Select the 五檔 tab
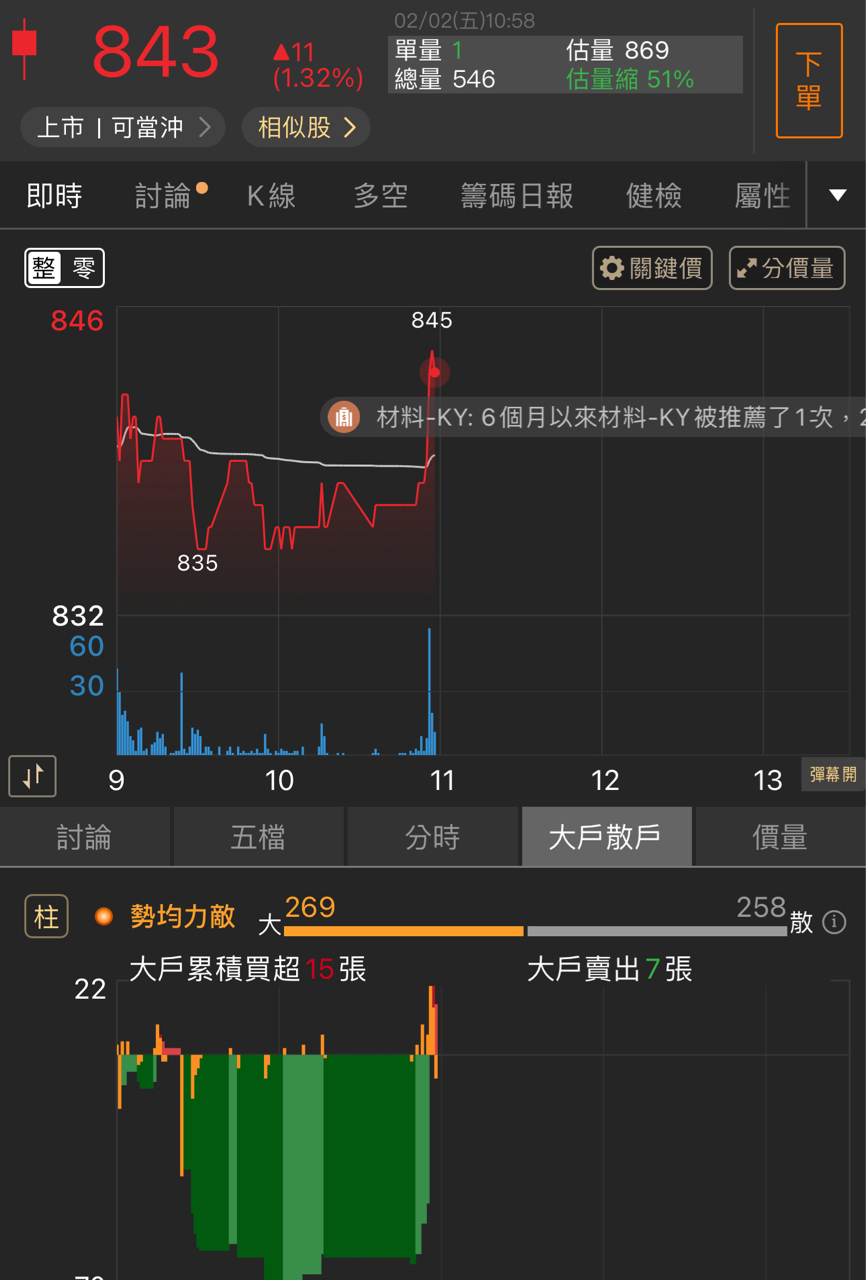Screen dimensions: 866x1280 [x=260, y=836]
